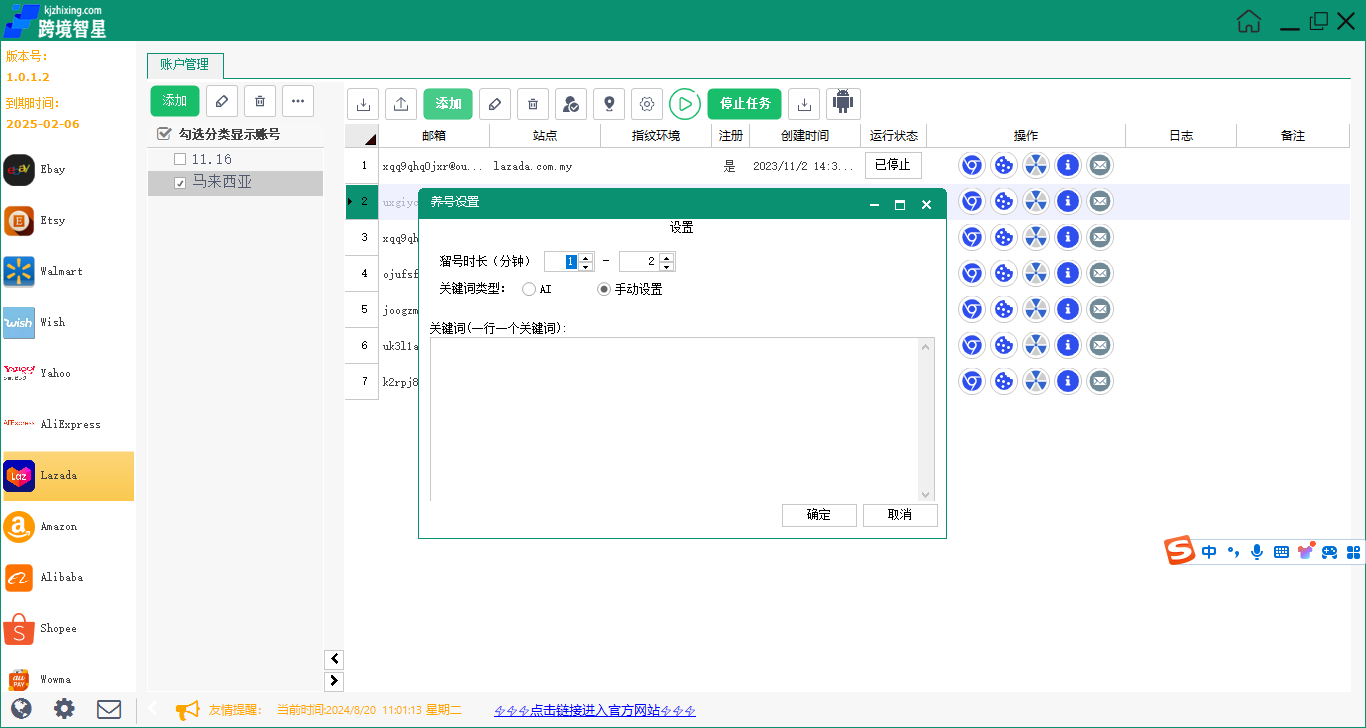Click 添加 button in account toolbar
Viewport: 1366px width, 728px height.
click(448, 104)
